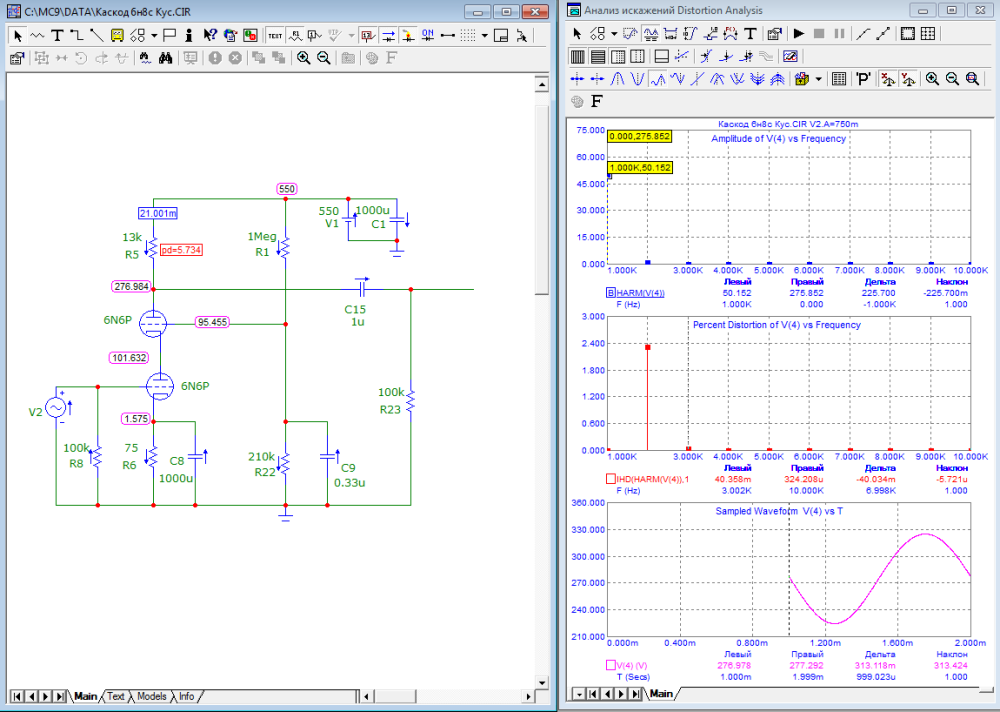
Task: Toggle the HARM(V(4)) curve selector box
Action: pos(610,293)
